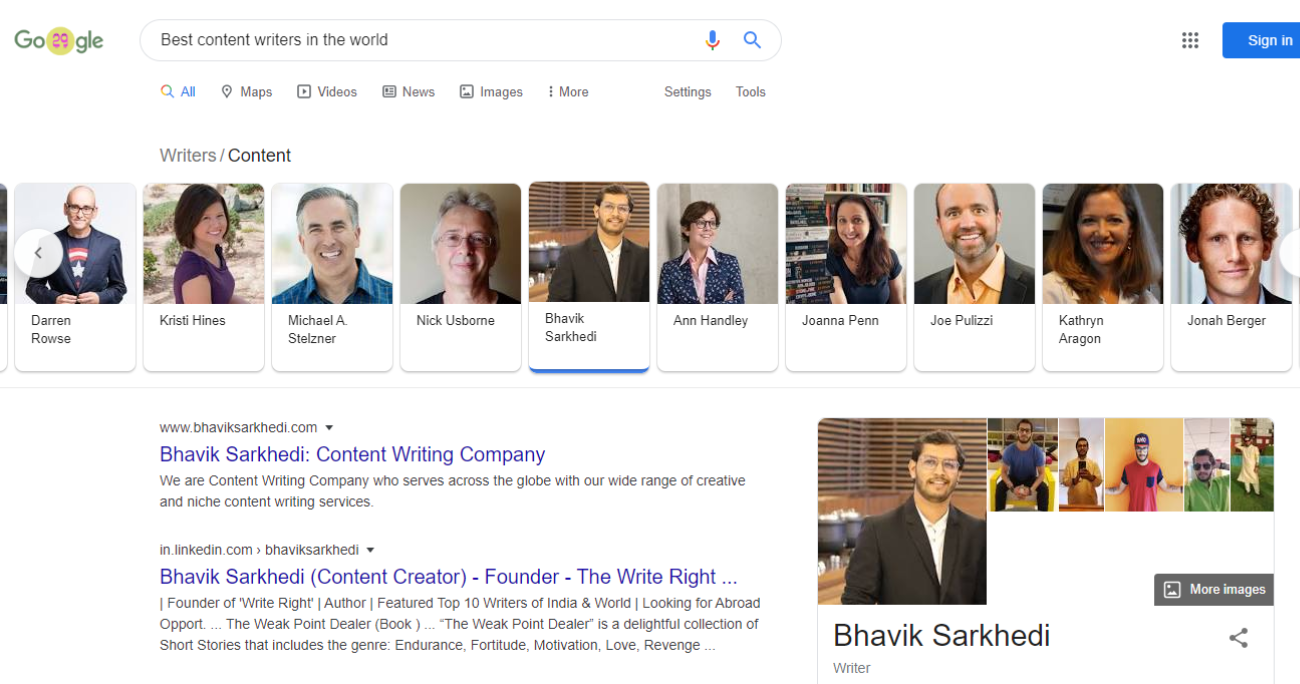Click the More images button
The width and height of the screenshot is (1300, 684).
[x=1214, y=590]
